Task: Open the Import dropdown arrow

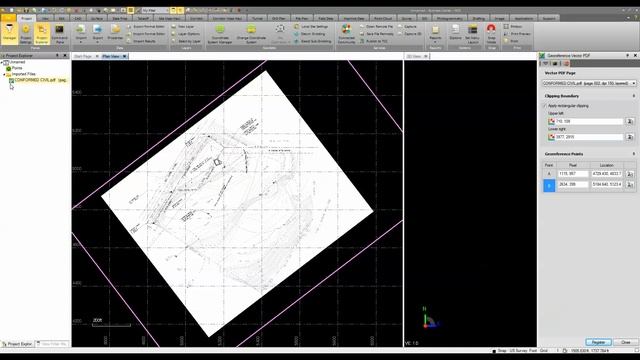Action: 80,42
